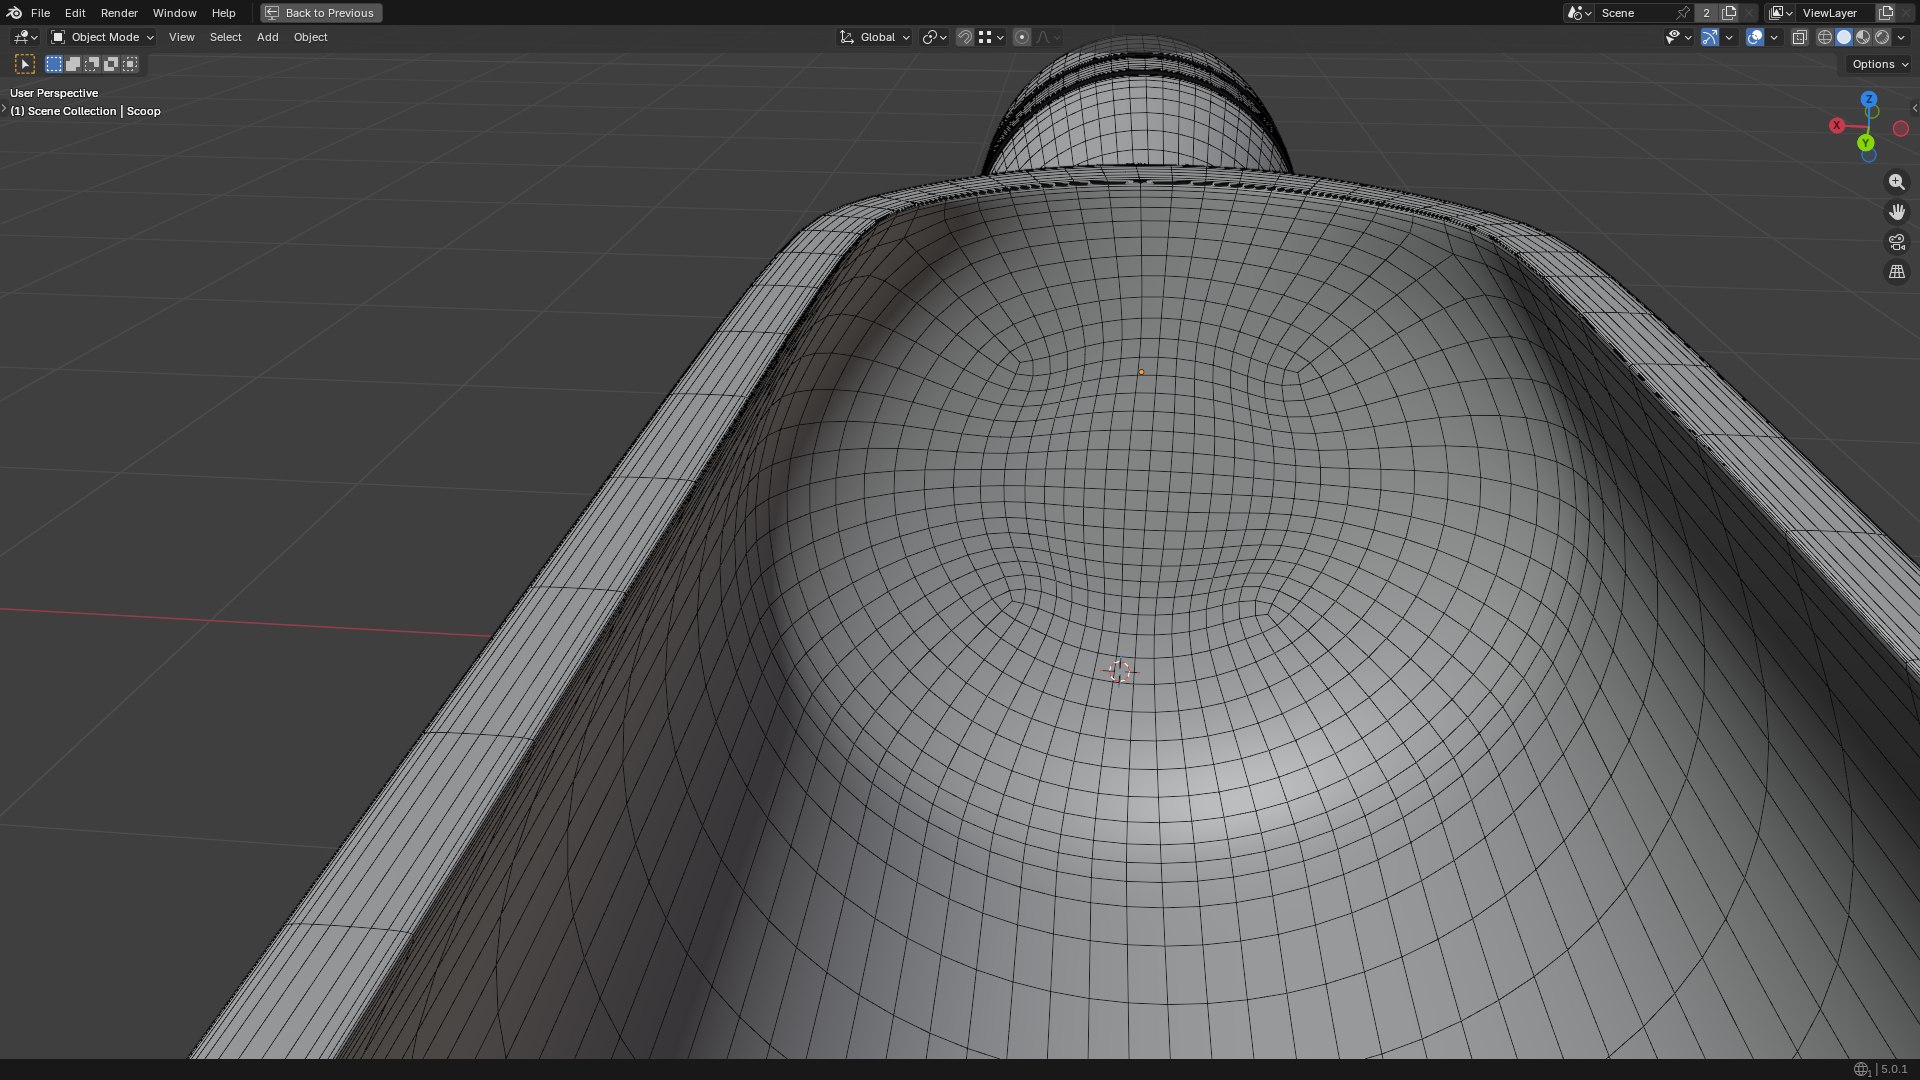Open the Select menu in viewport header
This screenshot has height=1080, width=1920.
point(225,37)
